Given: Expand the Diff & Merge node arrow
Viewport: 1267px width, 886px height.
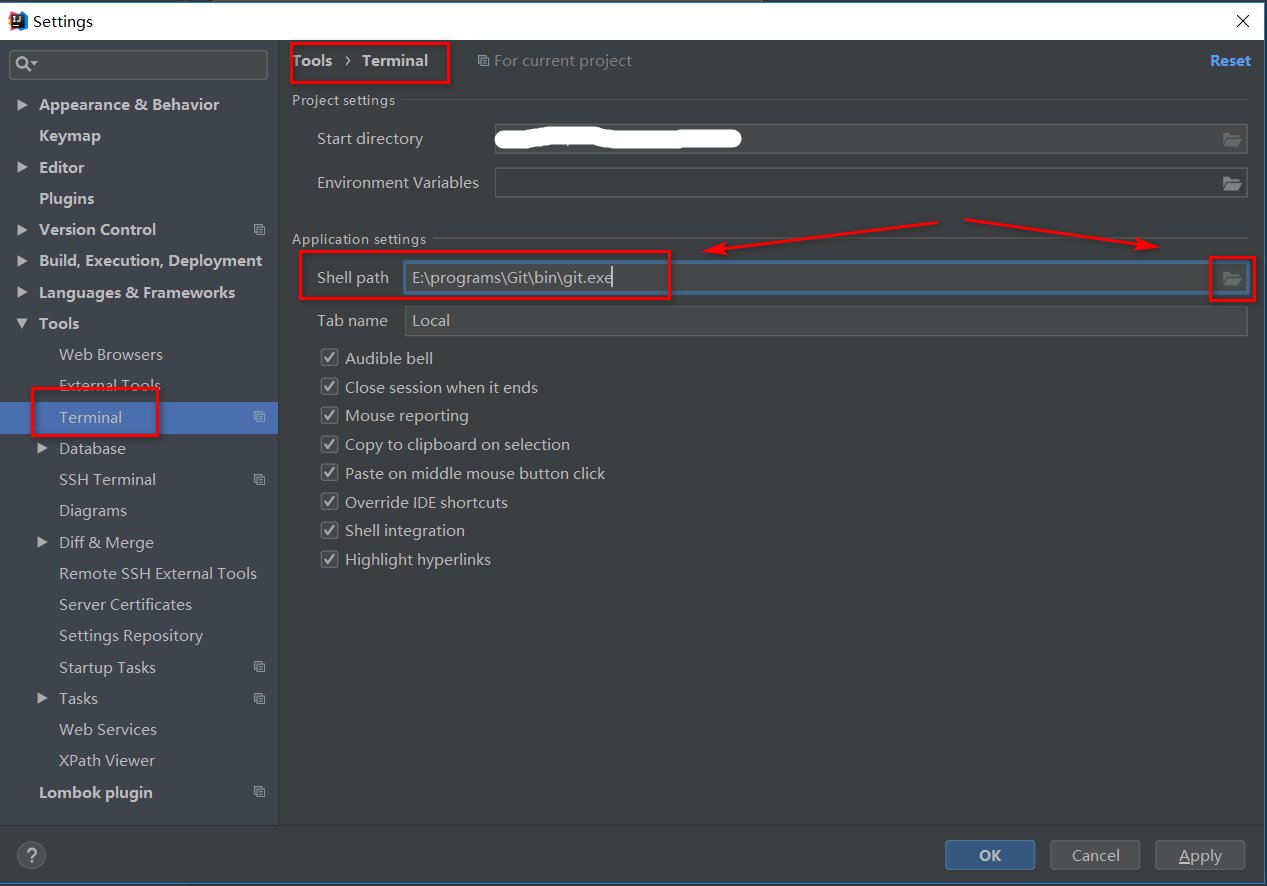Looking at the screenshot, I should pos(42,542).
